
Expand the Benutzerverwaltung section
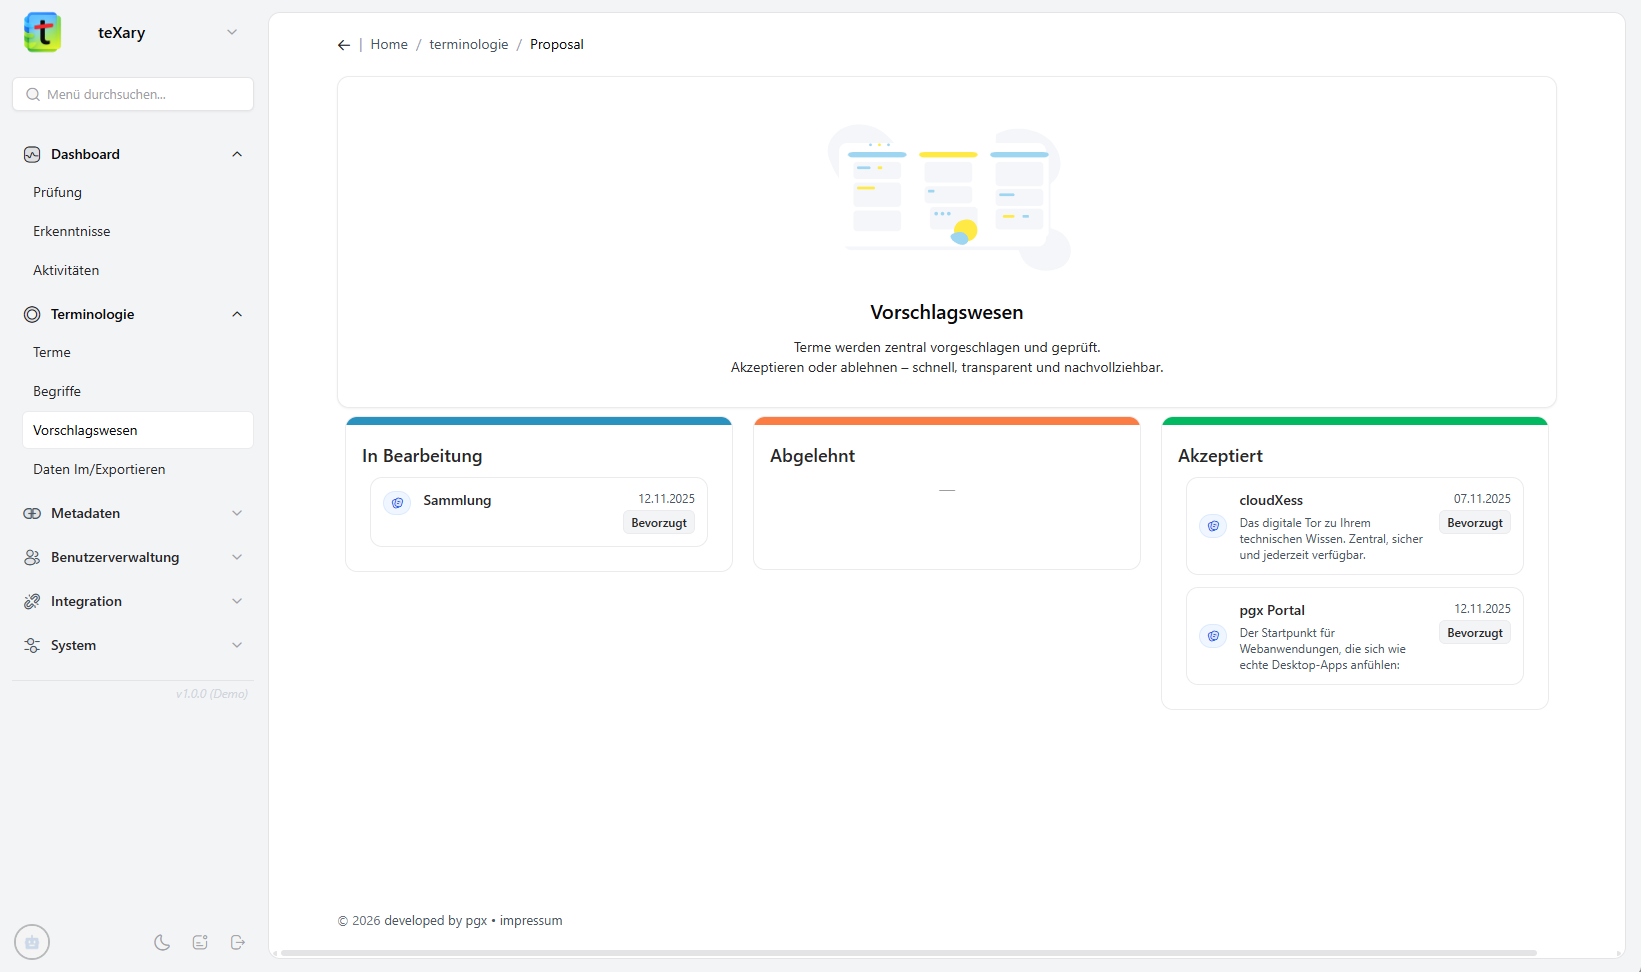[x=237, y=557]
